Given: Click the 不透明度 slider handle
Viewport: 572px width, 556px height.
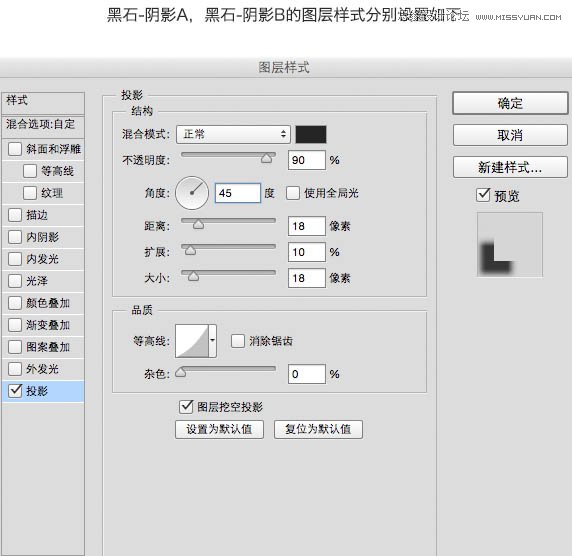Looking at the screenshot, I should 267,158.
